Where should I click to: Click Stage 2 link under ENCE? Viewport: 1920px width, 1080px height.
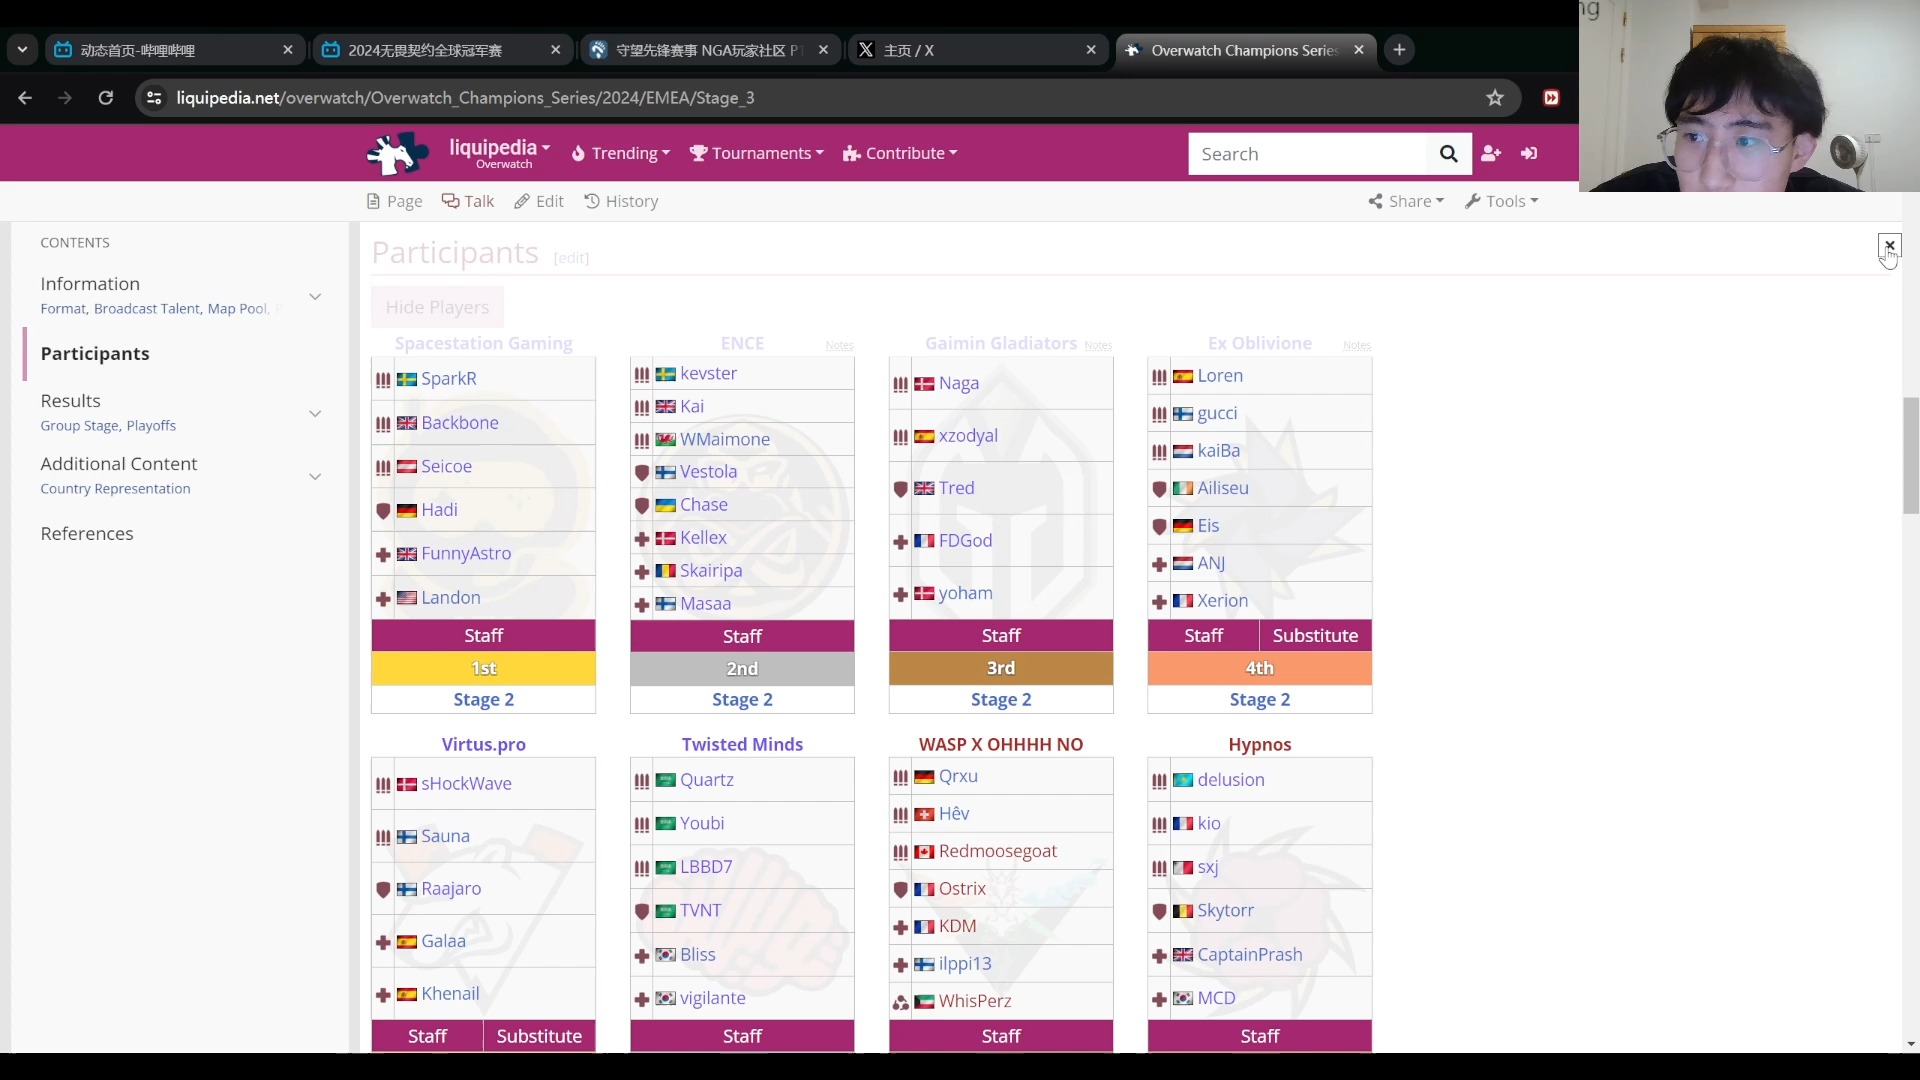coord(742,700)
